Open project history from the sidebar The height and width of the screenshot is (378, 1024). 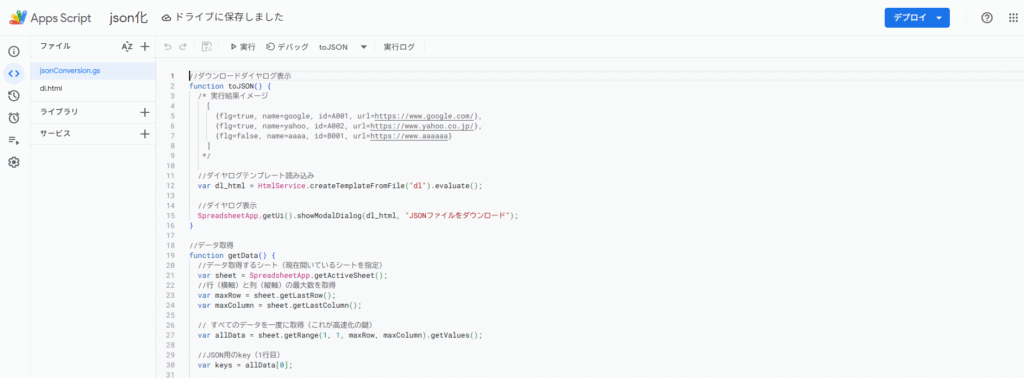coord(14,96)
